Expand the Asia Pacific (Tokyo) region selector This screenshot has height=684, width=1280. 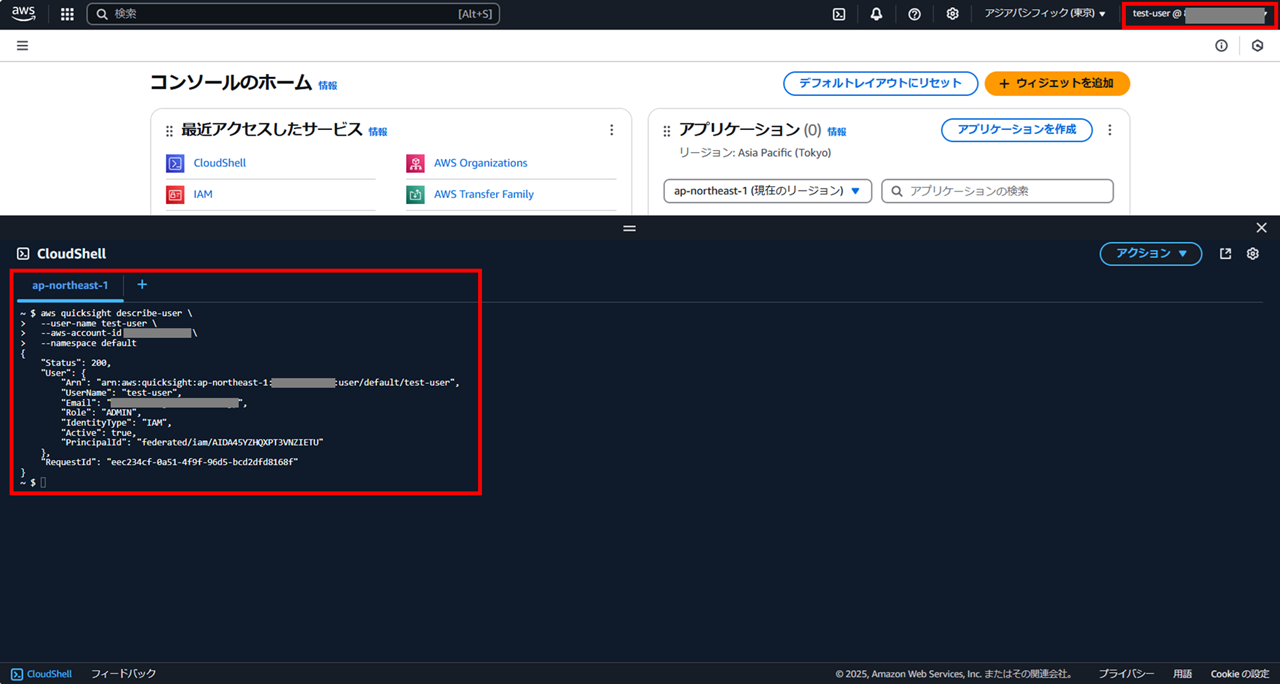click(x=1045, y=14)
